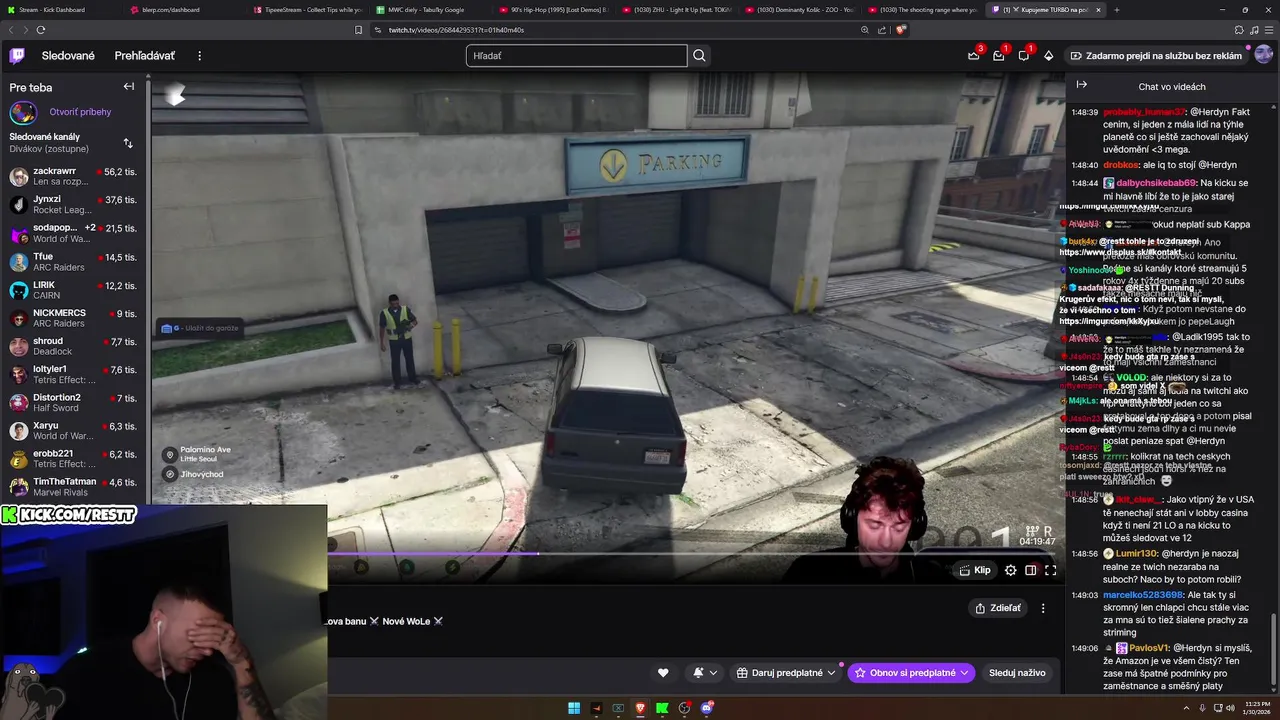Open Sledované in Twitch navigation
1280x720 pixels.
pos(68,56)
